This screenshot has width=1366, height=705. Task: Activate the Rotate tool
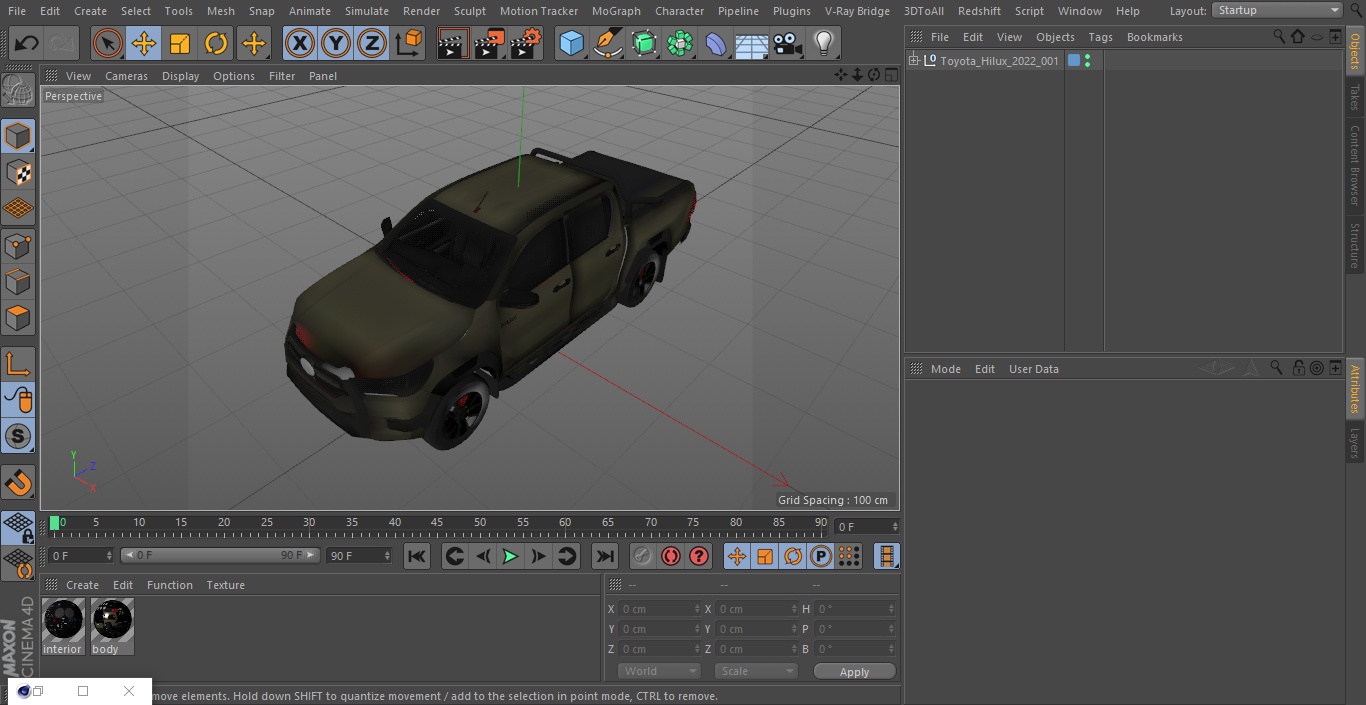[x=216, y=44]
